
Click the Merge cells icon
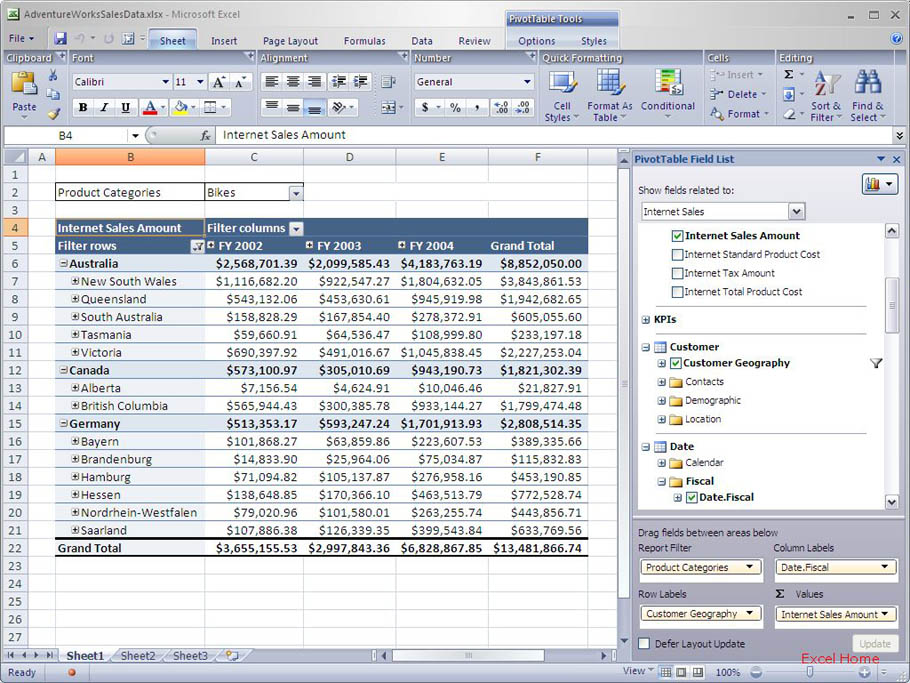tap(388, 107)
